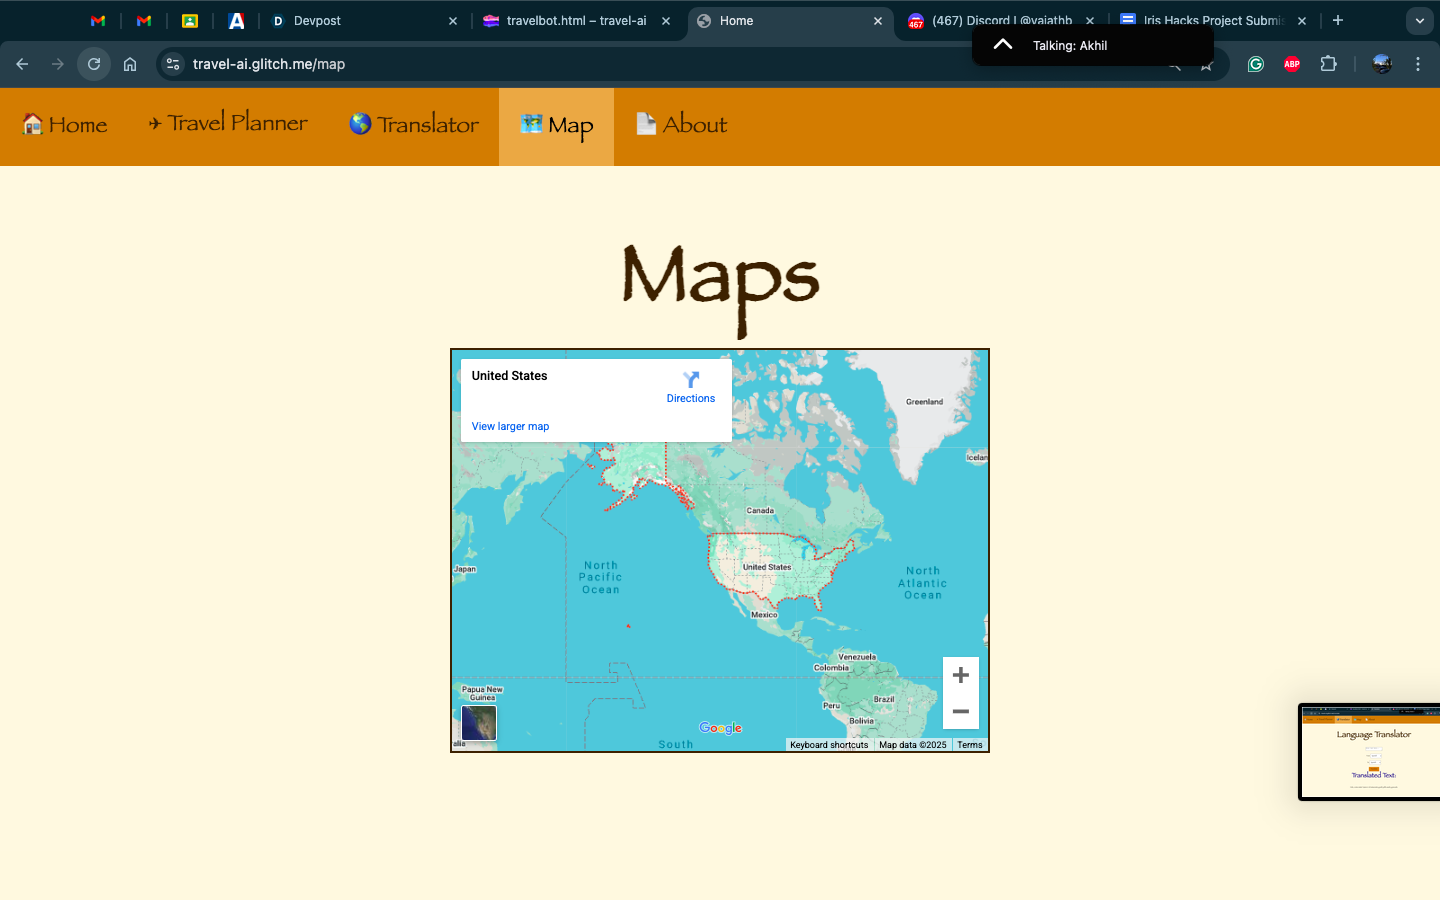Image resolution: width=1440 pixels, height=900 pixels.
Task: Open the Translator page
Action: (414, 124)
